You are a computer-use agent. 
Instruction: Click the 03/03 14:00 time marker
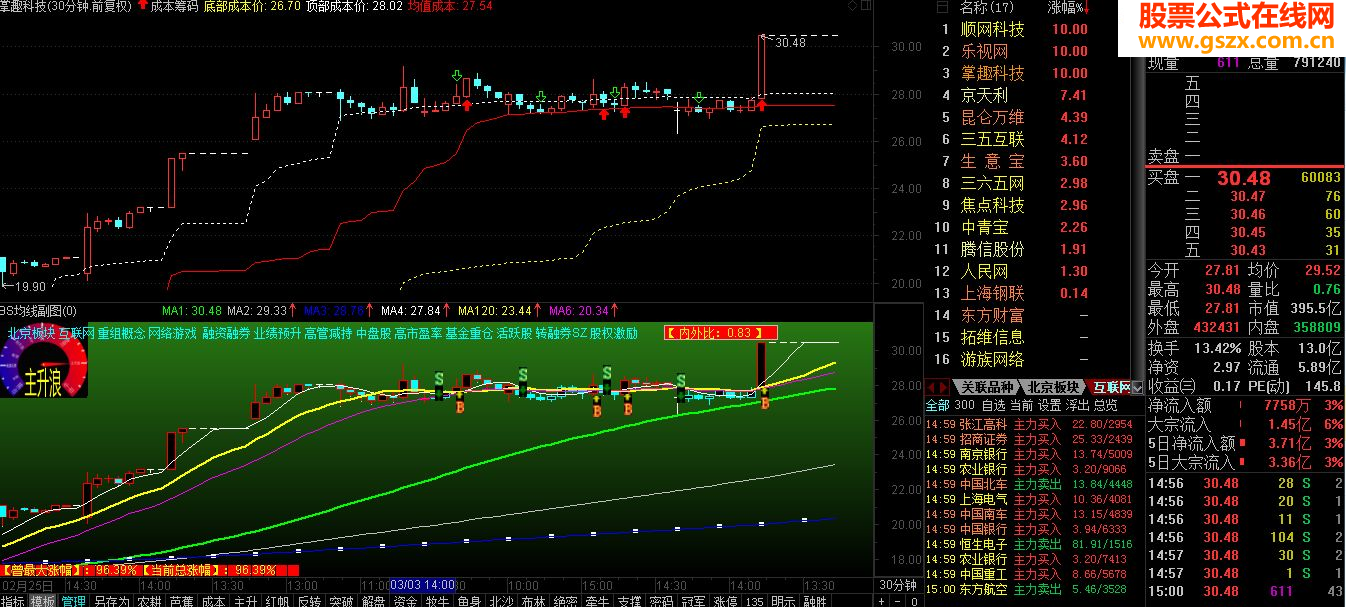point(423,584)
